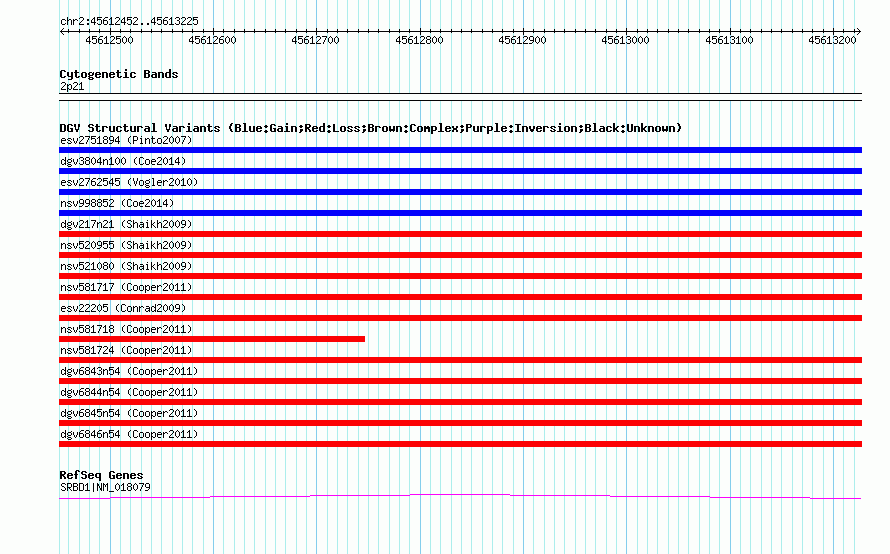Screen dimensions: 890x554
Task: Click ruler position 45613000
Action: 625,40
